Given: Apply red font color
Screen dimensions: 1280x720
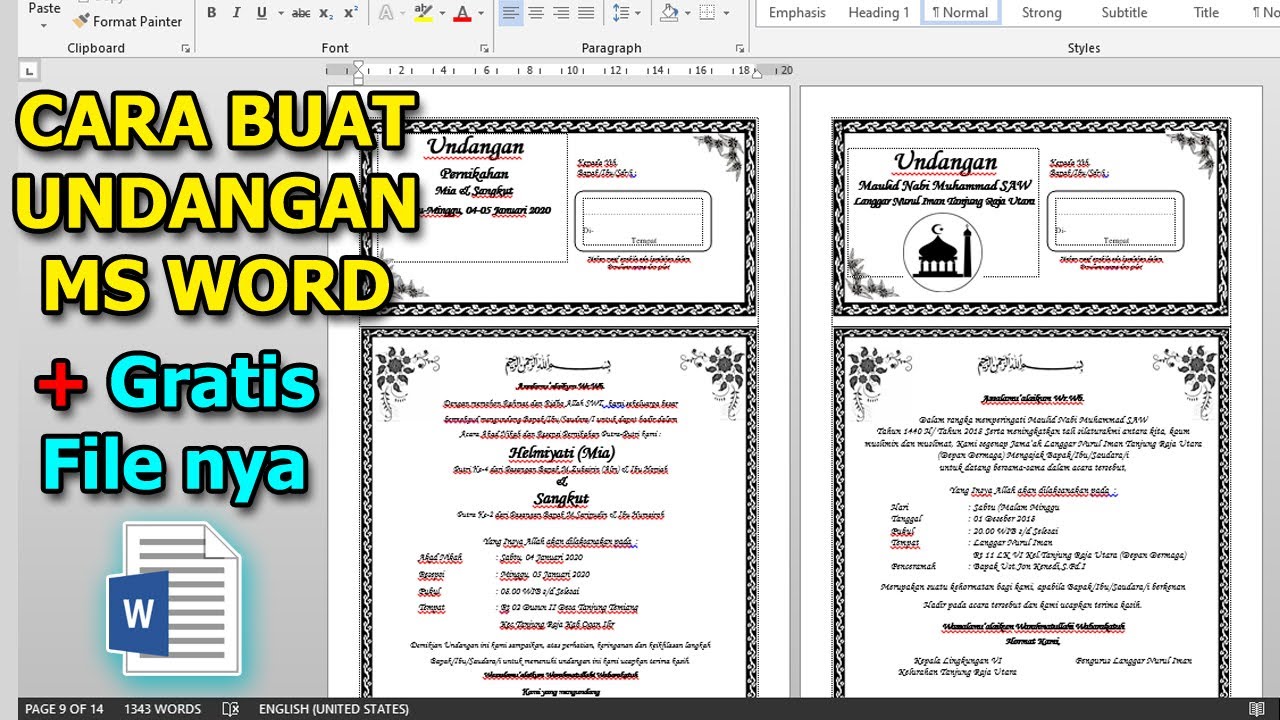Looking at the screenshot, I should [461, 13].
